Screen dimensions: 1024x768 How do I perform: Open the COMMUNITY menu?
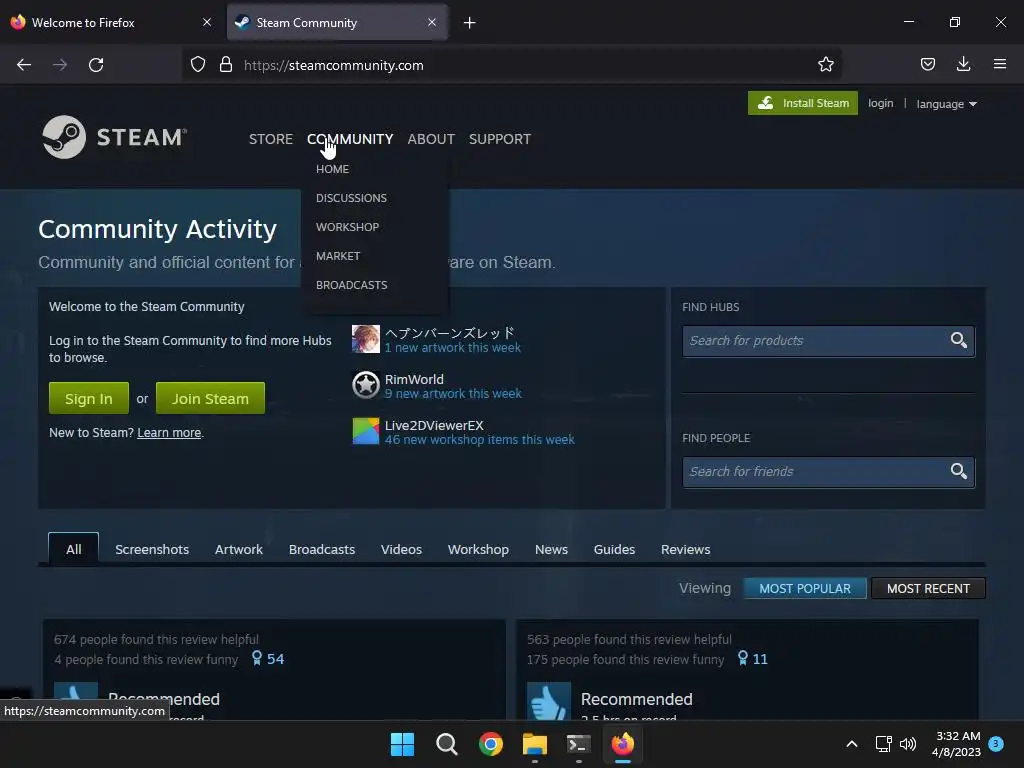click(350, 139)
